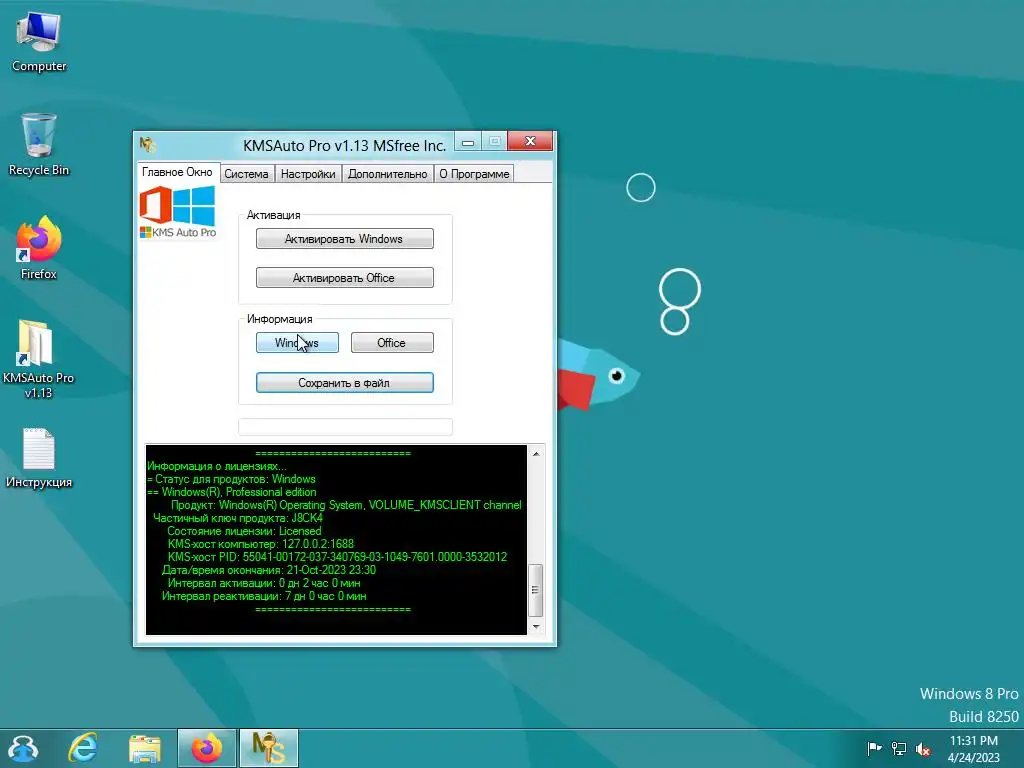This screenshot has height=768, width=1024.
Task: Click log line '= Статус для продуктов: Windows'
Action: (231, 479)
